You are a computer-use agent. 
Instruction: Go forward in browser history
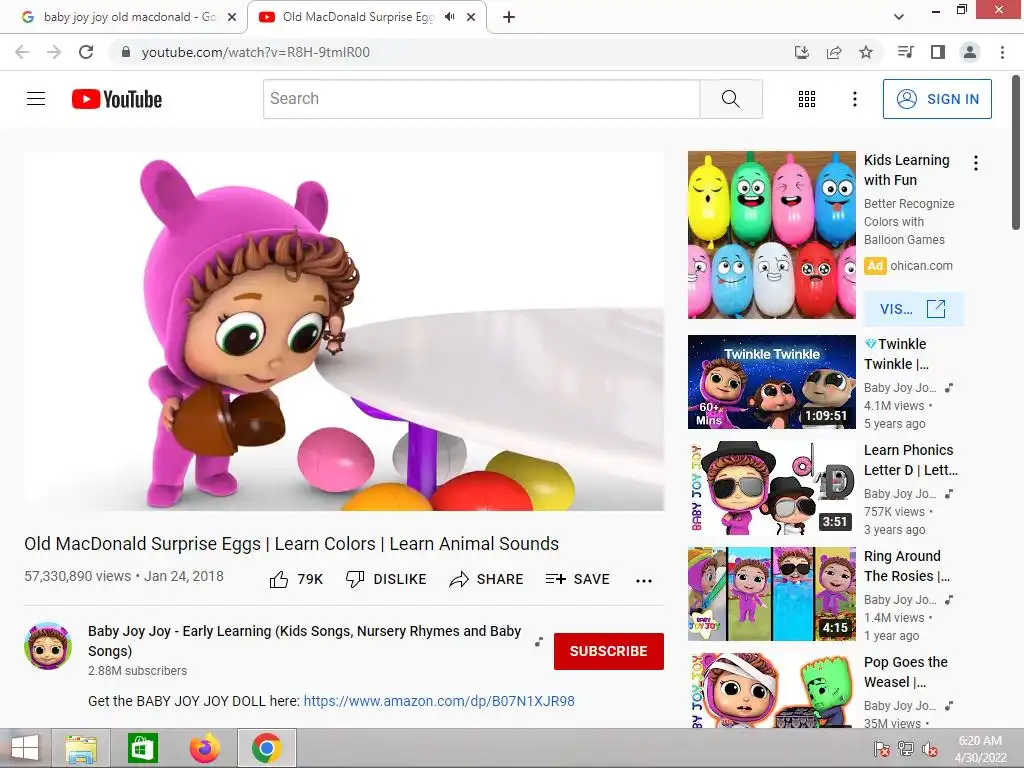coord(54,52)
